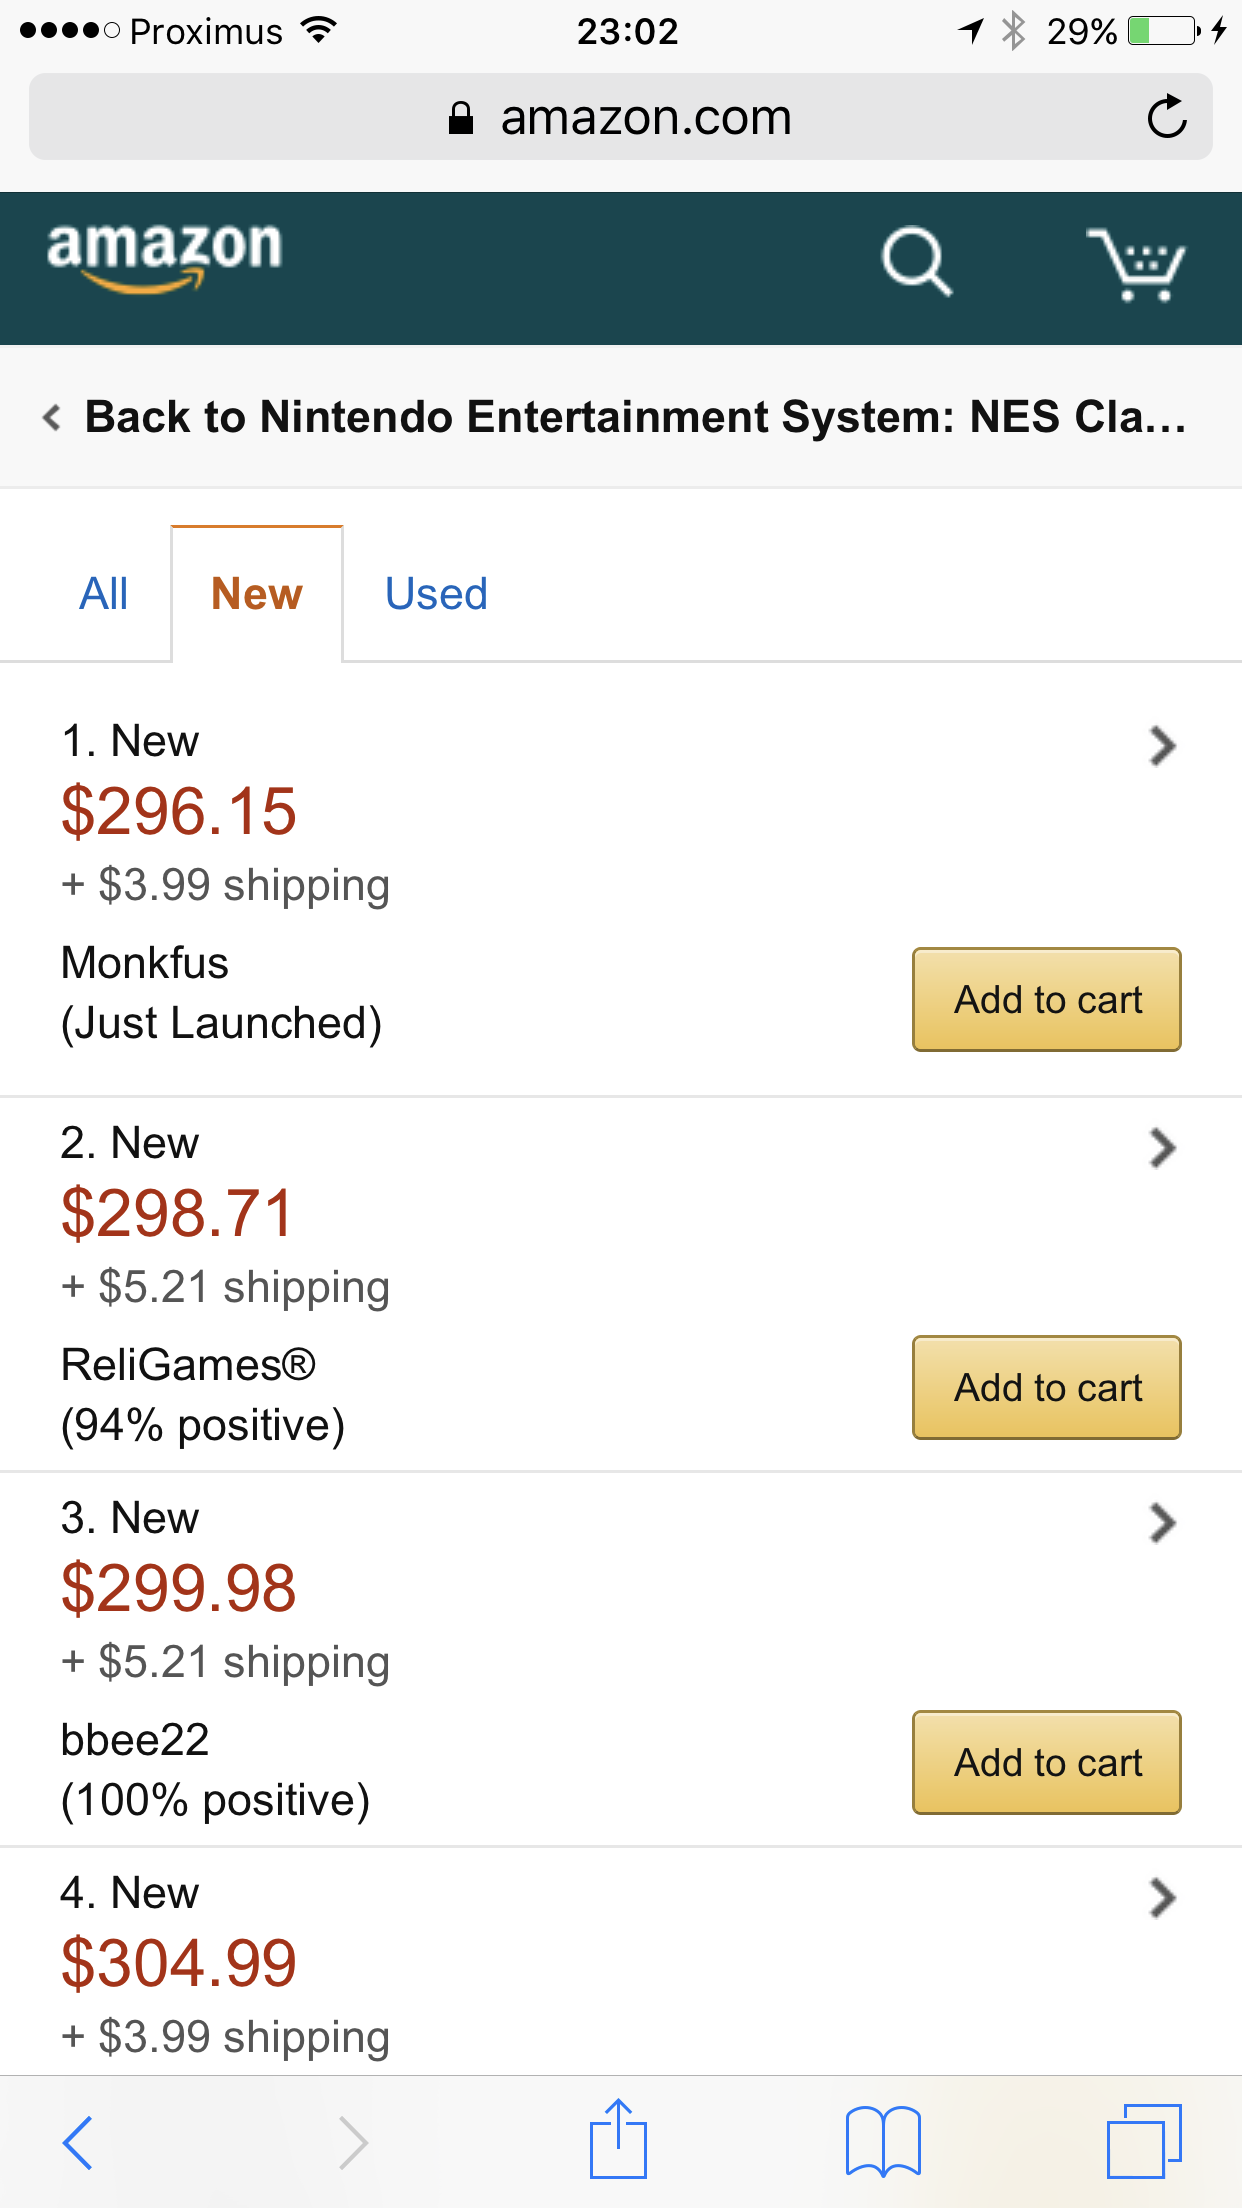Tap the Safari back arrow

pos(78,2142)
